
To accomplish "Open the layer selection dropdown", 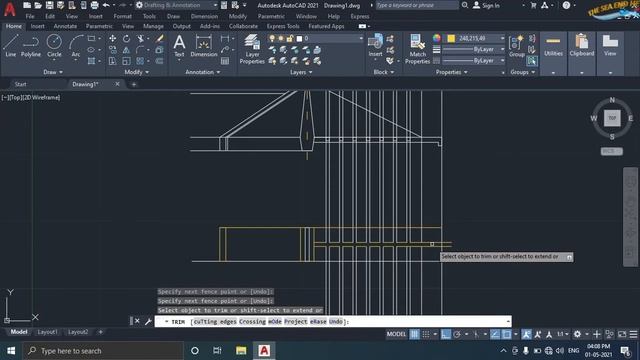I will (316, 38).
